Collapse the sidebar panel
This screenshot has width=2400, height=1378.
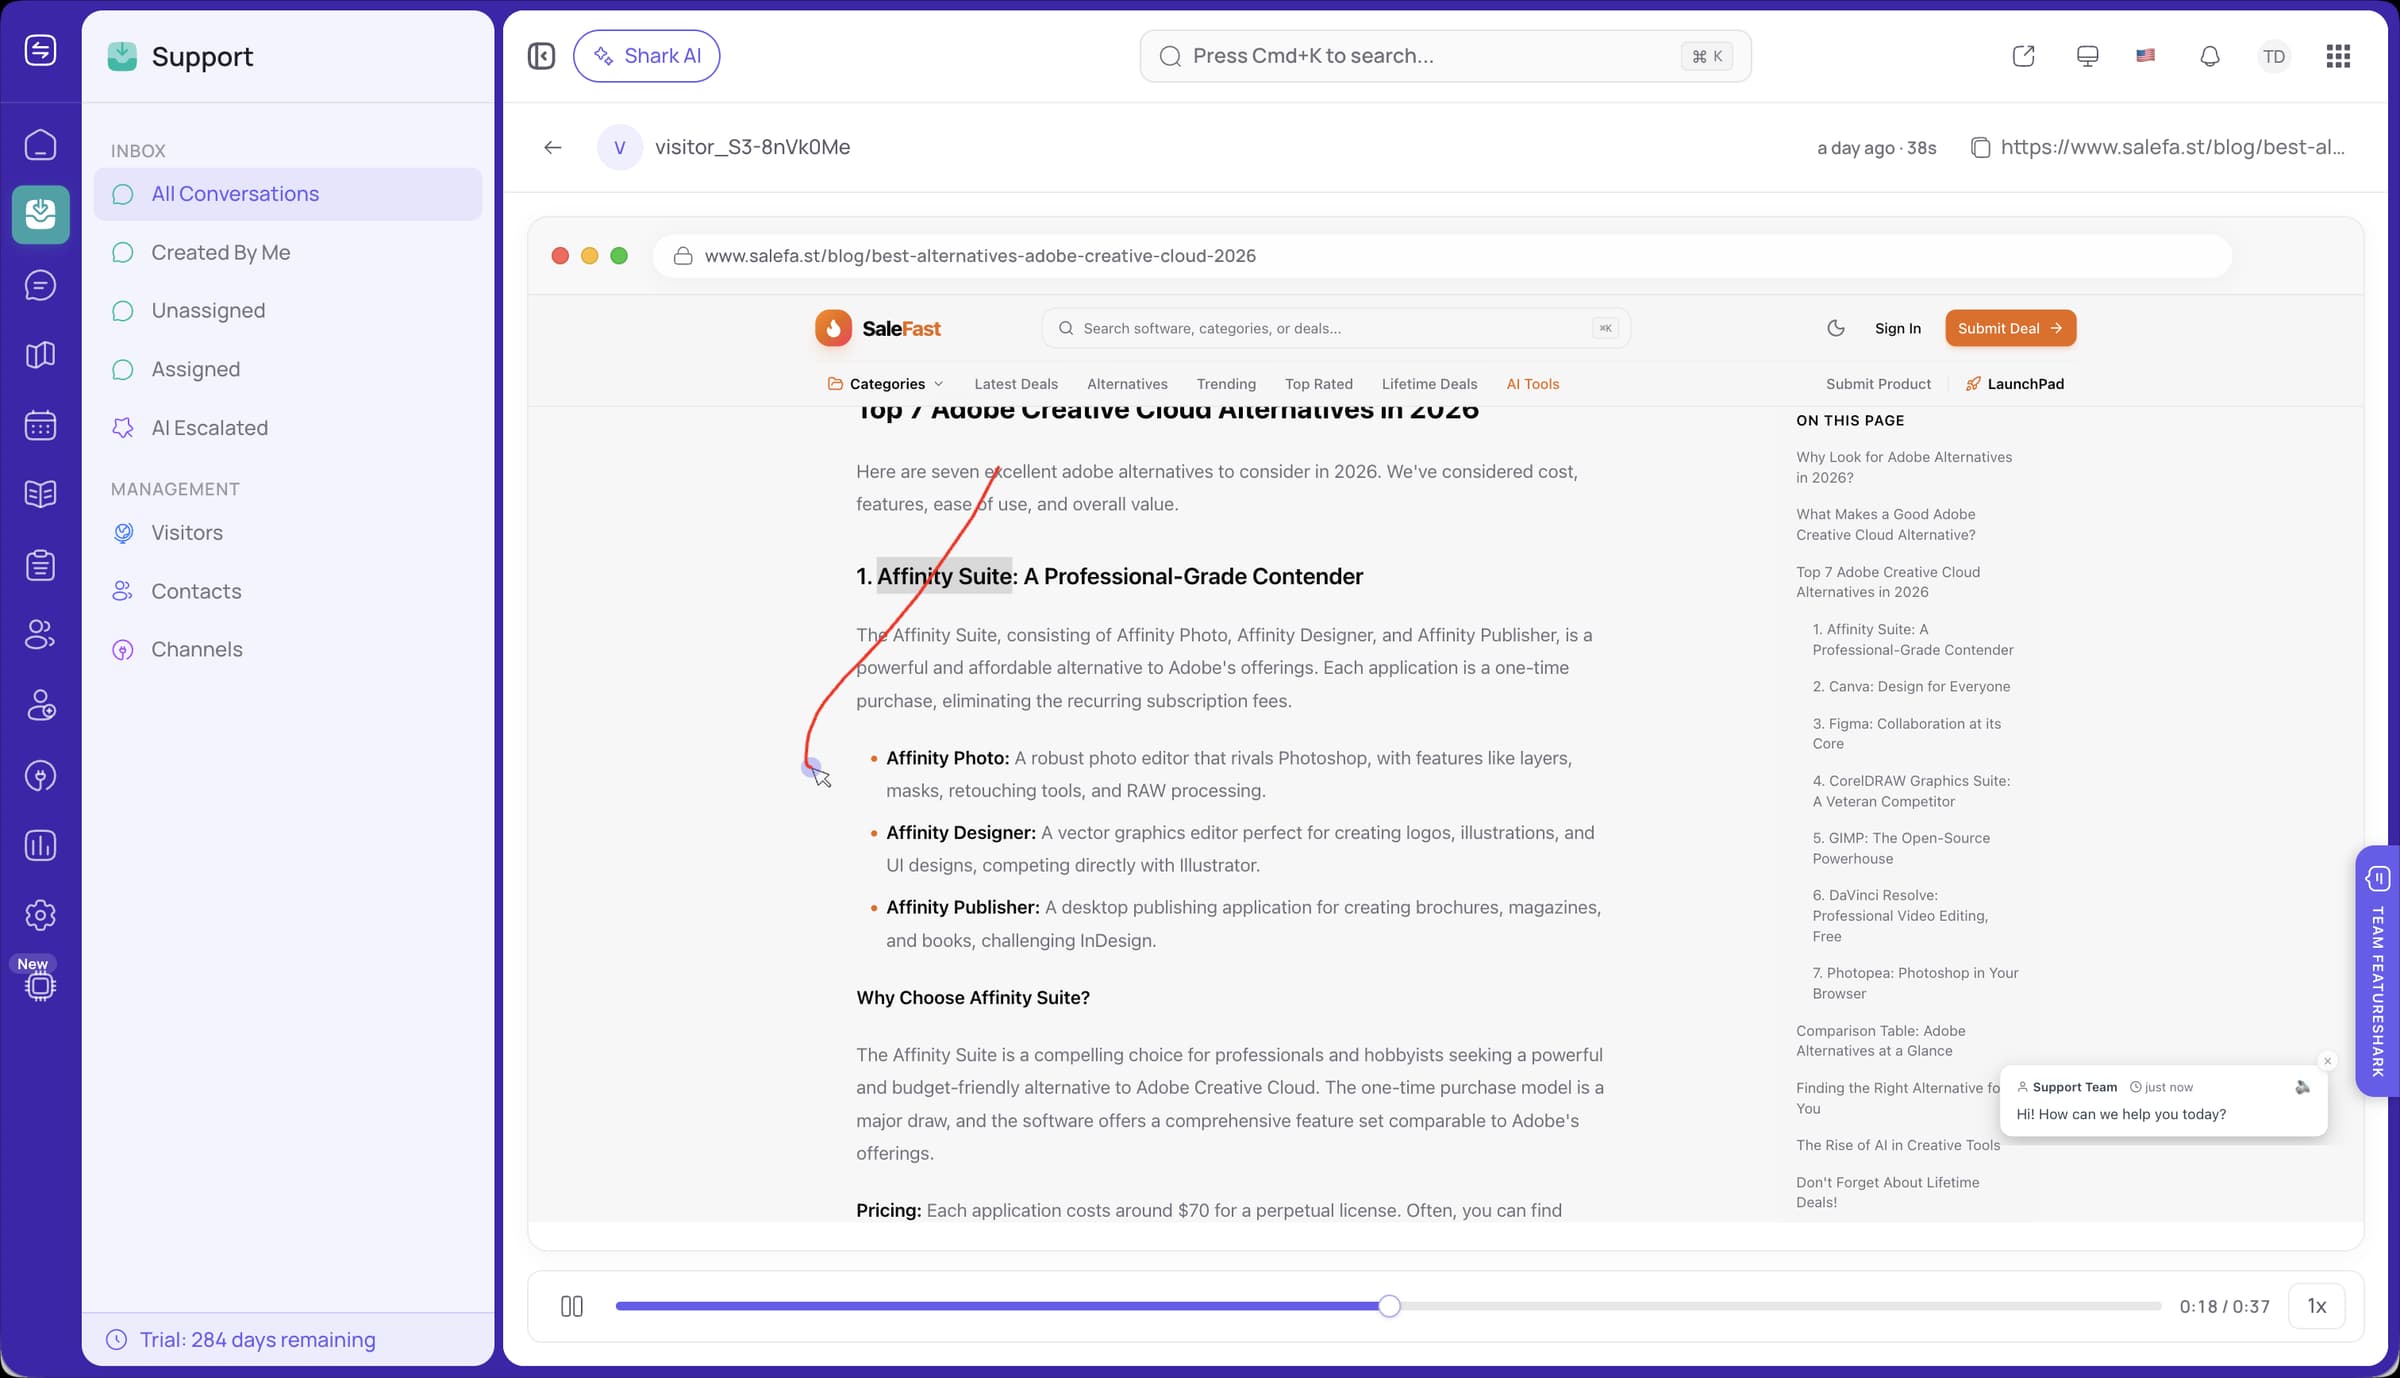(541, 56)
